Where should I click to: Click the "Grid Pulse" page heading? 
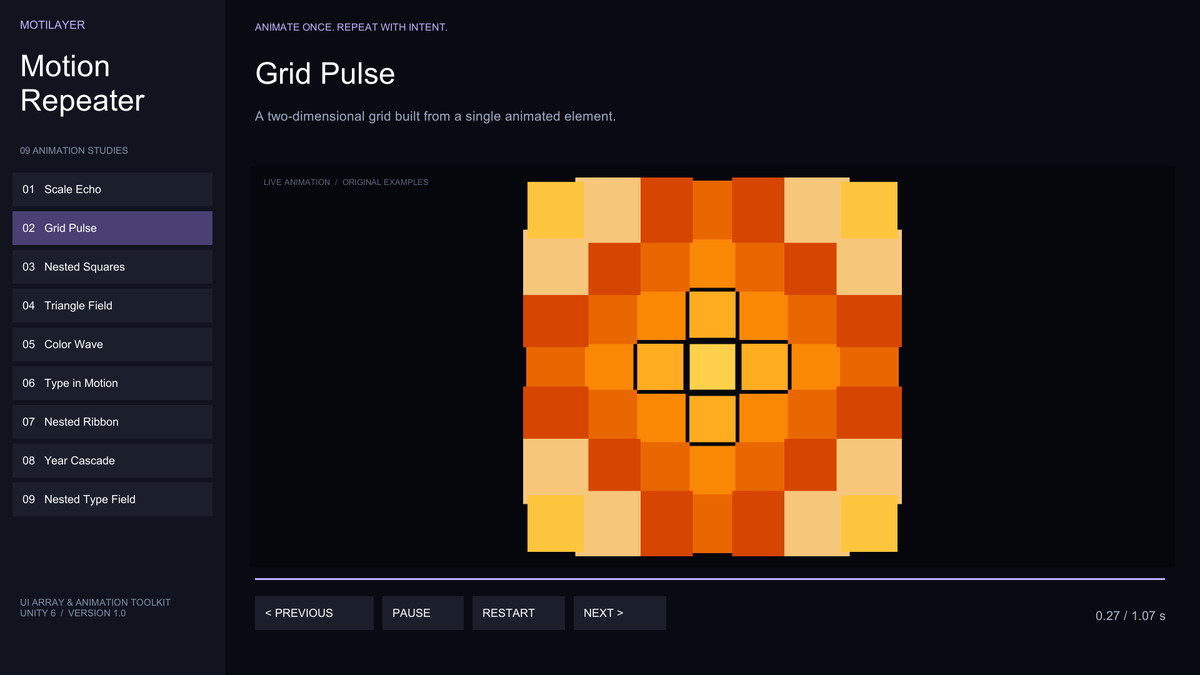(x=325, y=73)
